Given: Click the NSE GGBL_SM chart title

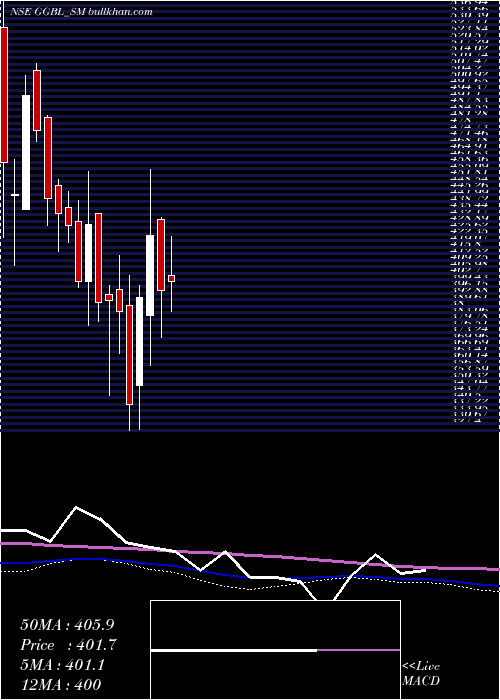Looking at the screenshot, I should 81,12.
